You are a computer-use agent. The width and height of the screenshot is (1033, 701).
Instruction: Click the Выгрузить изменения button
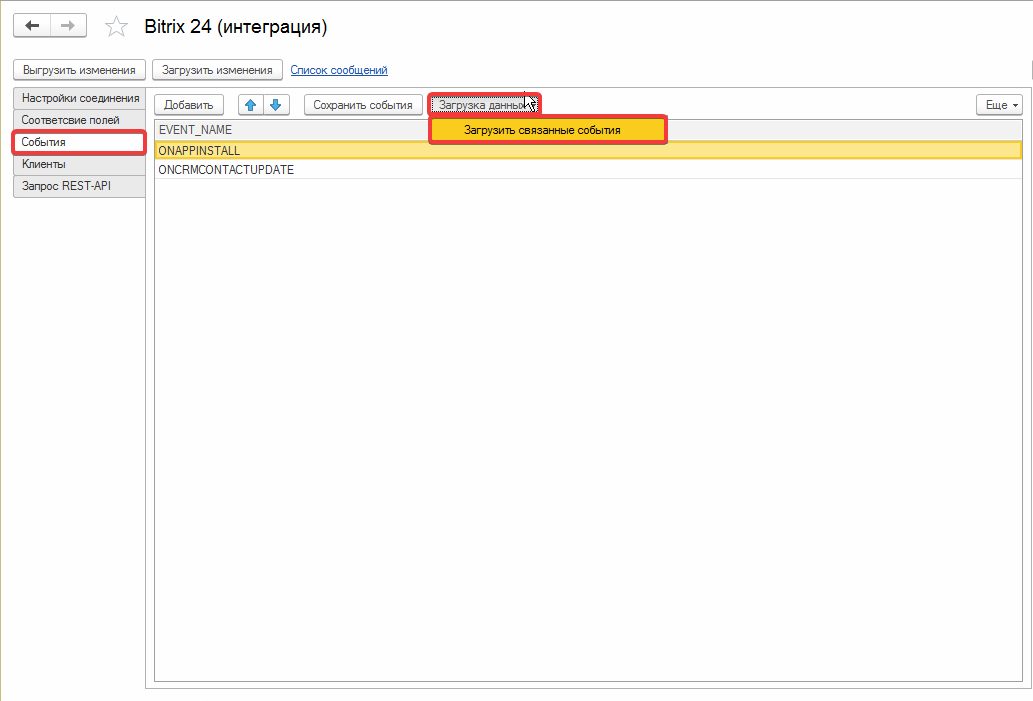79,70
